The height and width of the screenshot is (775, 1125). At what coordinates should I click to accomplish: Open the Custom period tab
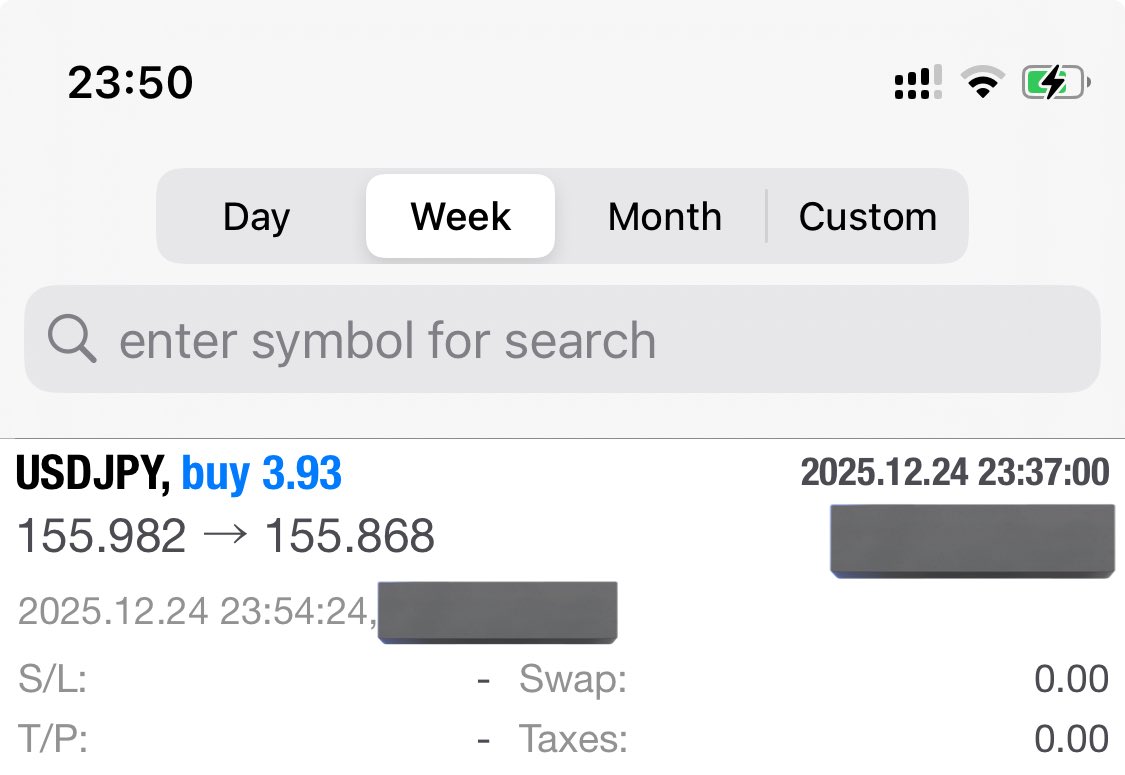[867, 216]
